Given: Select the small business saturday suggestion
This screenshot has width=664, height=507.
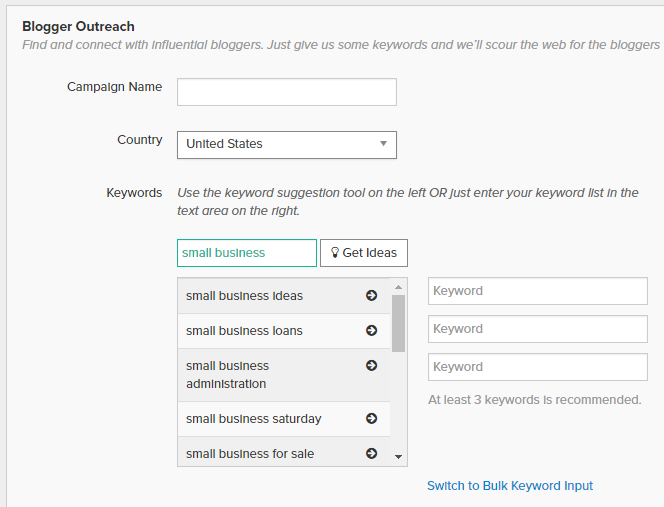Looking at the screenshot, I should click(254, 419).
